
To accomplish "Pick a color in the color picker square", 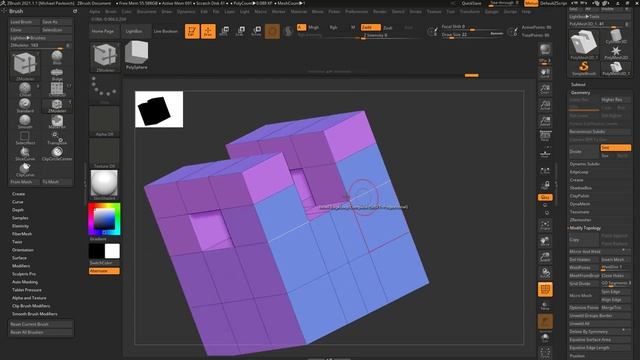I will click(104, 219).
